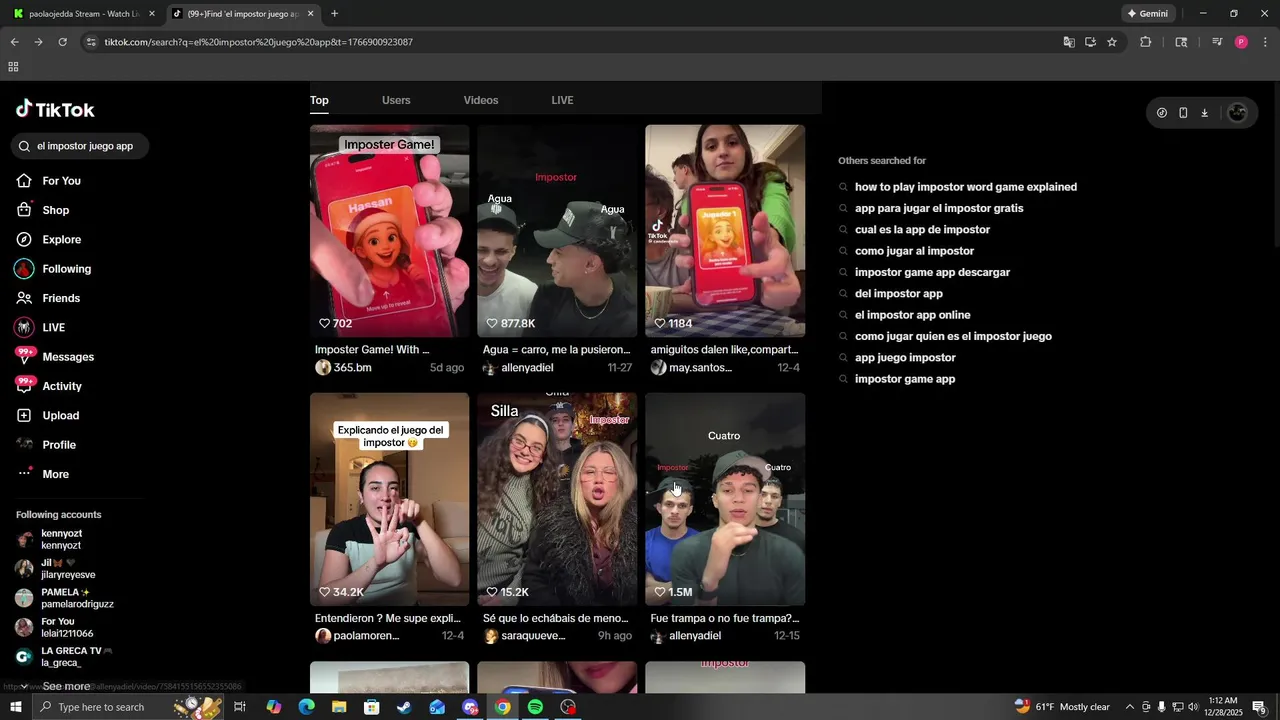Image resolution: width=1280 pixels, height=720 pixels.
Task: Close the TikTok search browser tab
Action: [310, 14]
